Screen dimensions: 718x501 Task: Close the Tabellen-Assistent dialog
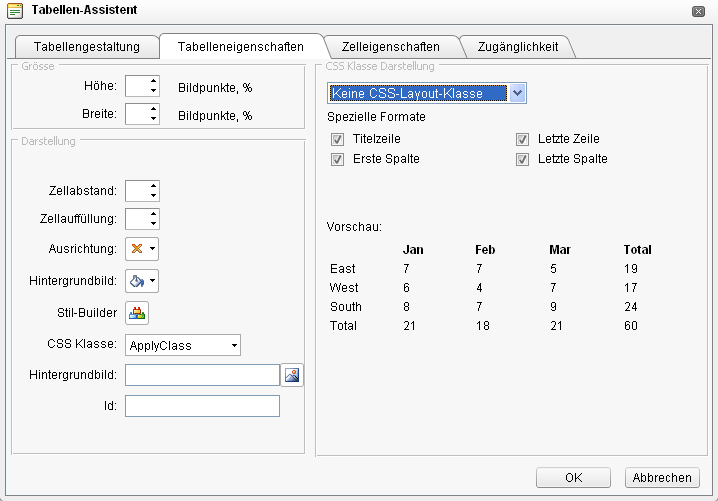click(x=697, y=11)
